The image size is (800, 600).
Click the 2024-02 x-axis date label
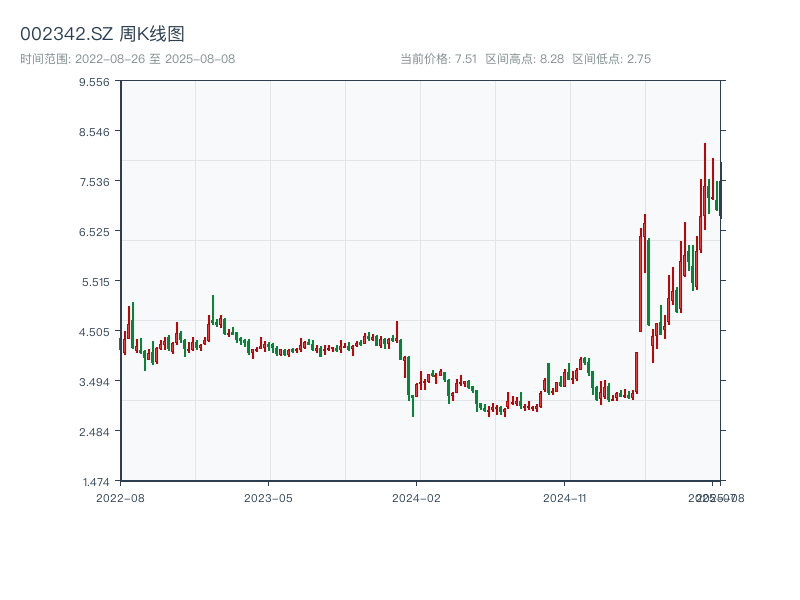coord(417,497)
